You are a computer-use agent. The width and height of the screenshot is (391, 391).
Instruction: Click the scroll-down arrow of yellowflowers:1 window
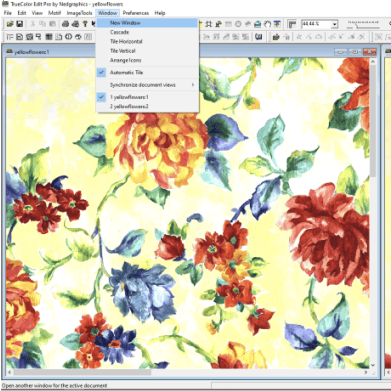[x=373, y=365]
